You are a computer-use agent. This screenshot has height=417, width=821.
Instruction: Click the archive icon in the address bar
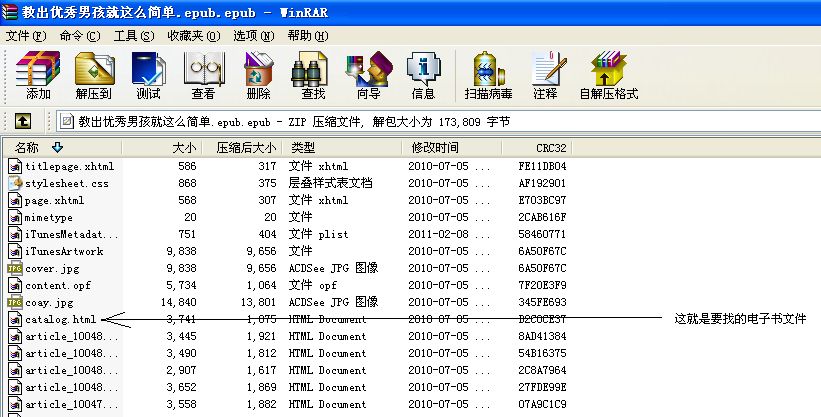66,122
